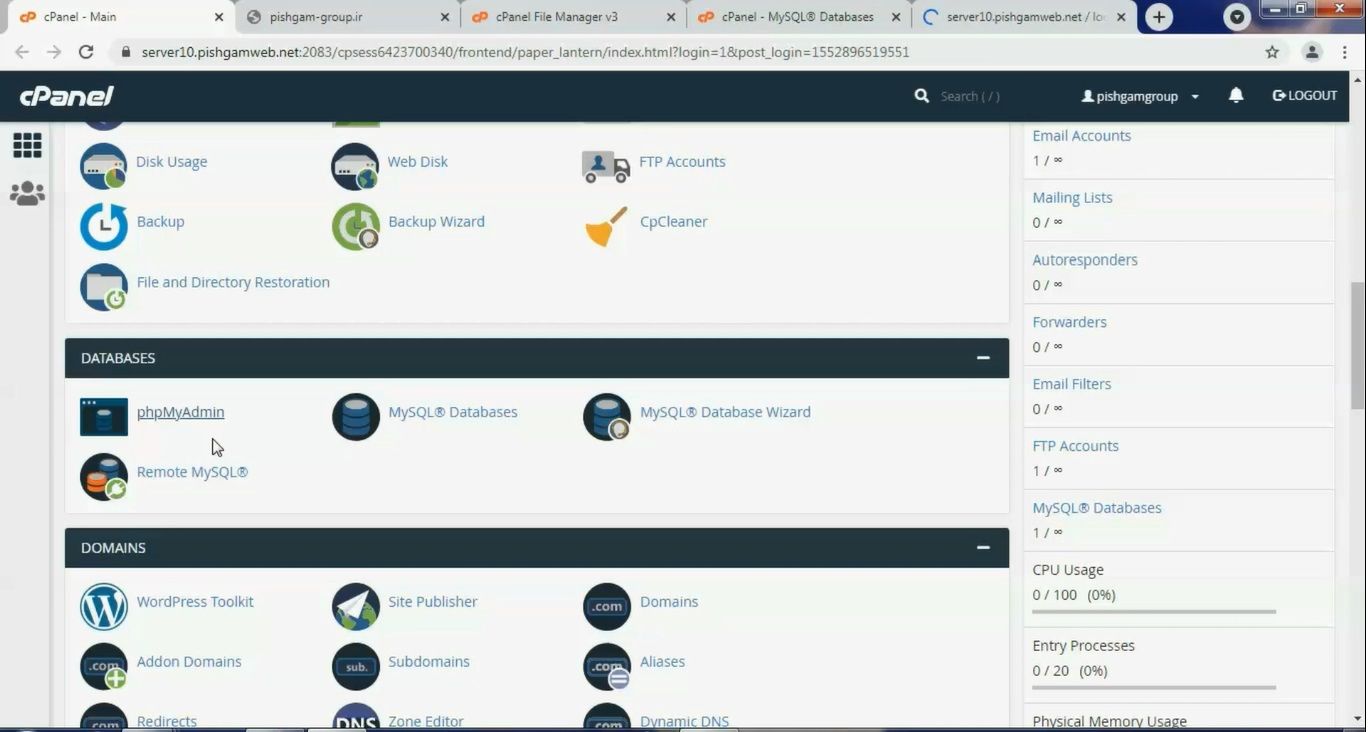Image resolution: width=1368 pixels, height=732 pixels.
Task: Click the CPU Usage progress bar
Action: click(1154, 611)
